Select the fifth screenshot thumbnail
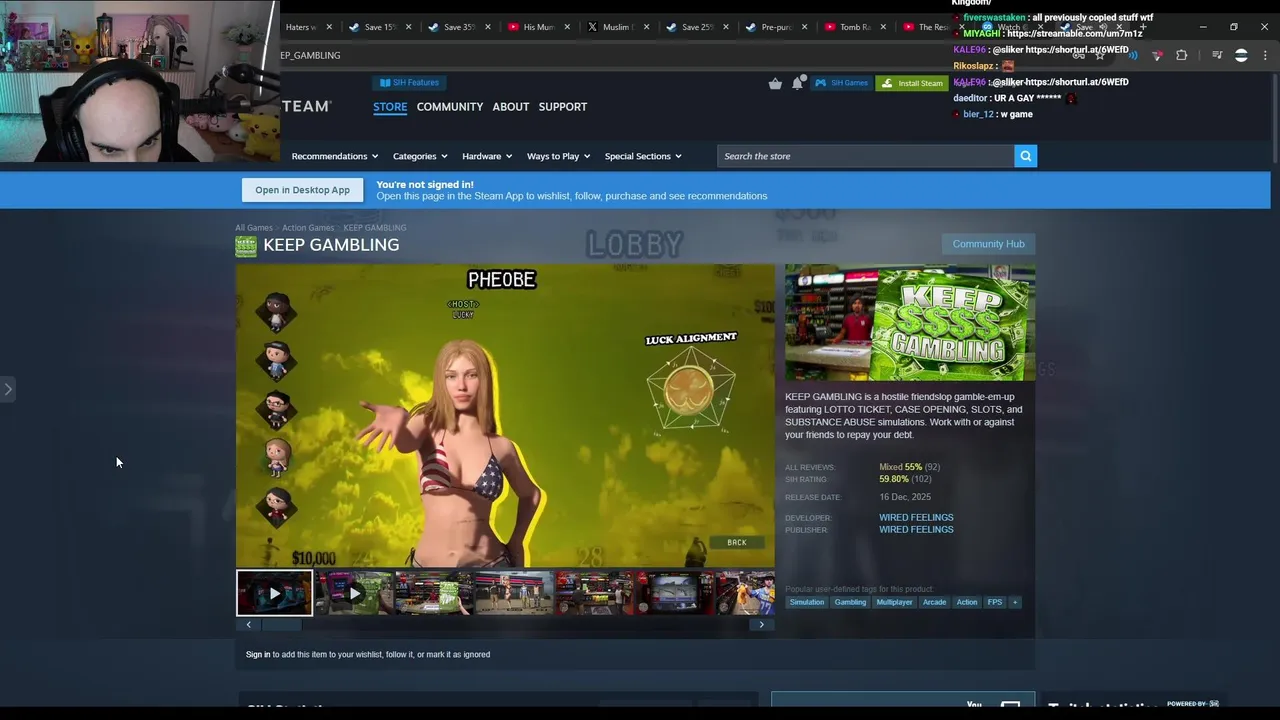1280x720 pixels. tap(594, 593)
